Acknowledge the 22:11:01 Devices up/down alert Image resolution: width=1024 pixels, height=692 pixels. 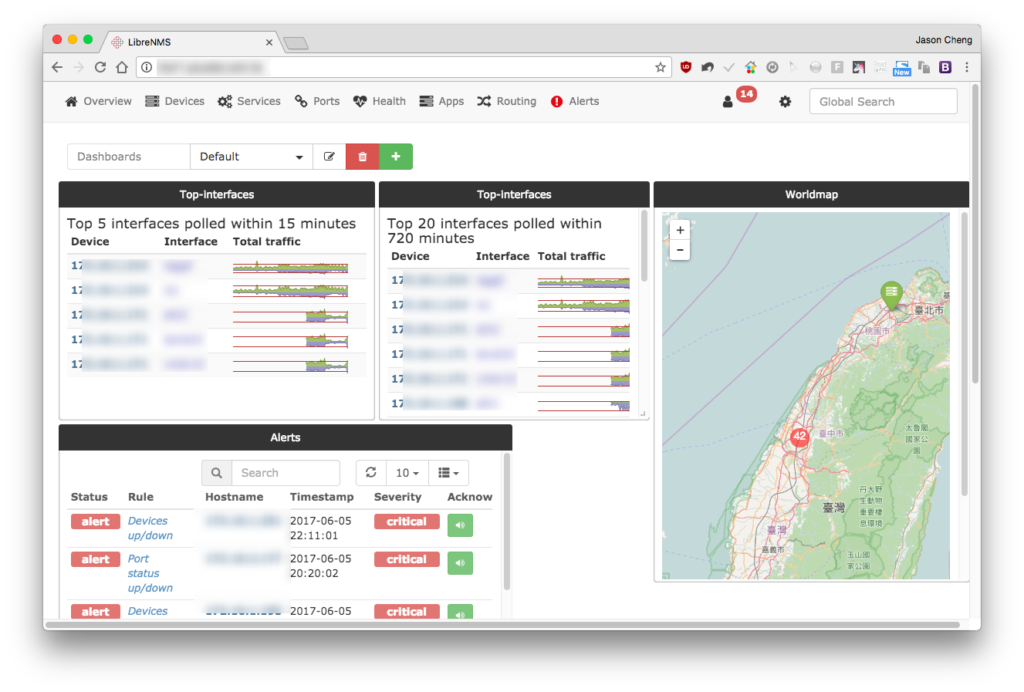point(460,525)
